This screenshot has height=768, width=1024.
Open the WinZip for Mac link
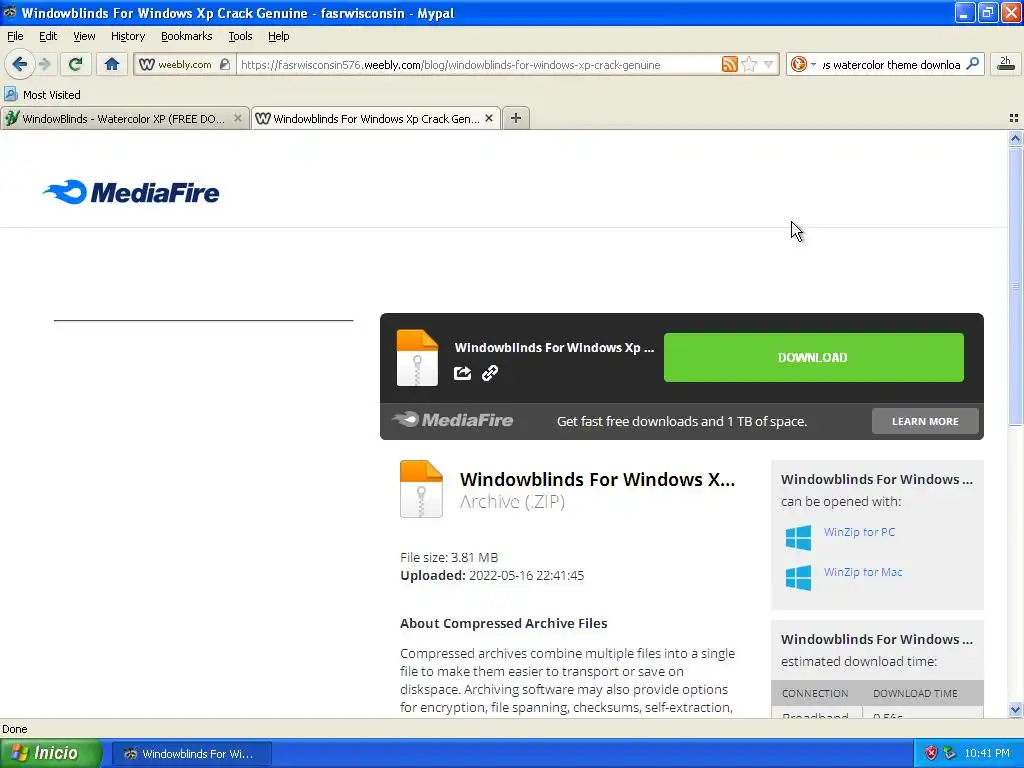click(x=863, y=572)
